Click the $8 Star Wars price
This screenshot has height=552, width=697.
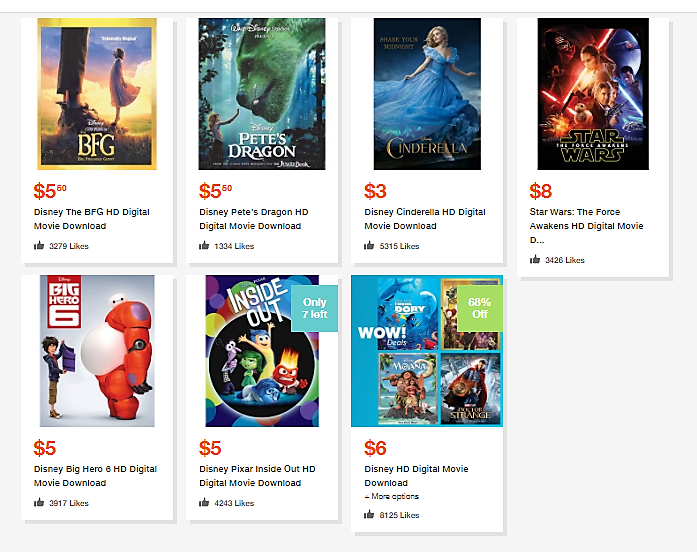coord(541,191)
